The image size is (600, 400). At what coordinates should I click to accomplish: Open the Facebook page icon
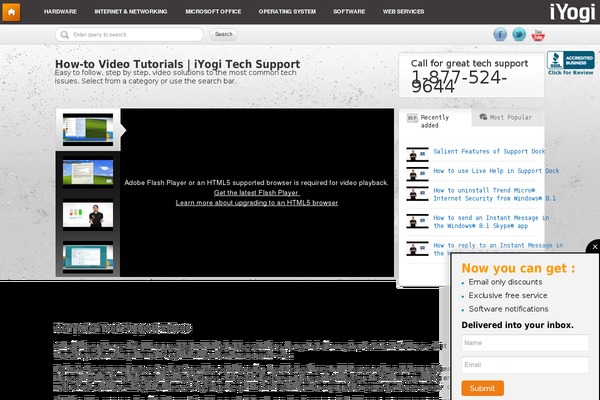click(500, 34)
